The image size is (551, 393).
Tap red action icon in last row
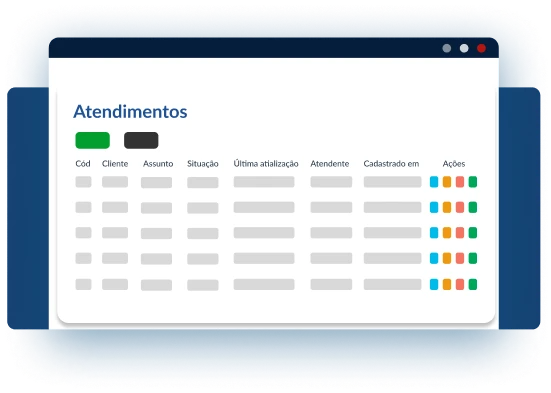(460, 284)
